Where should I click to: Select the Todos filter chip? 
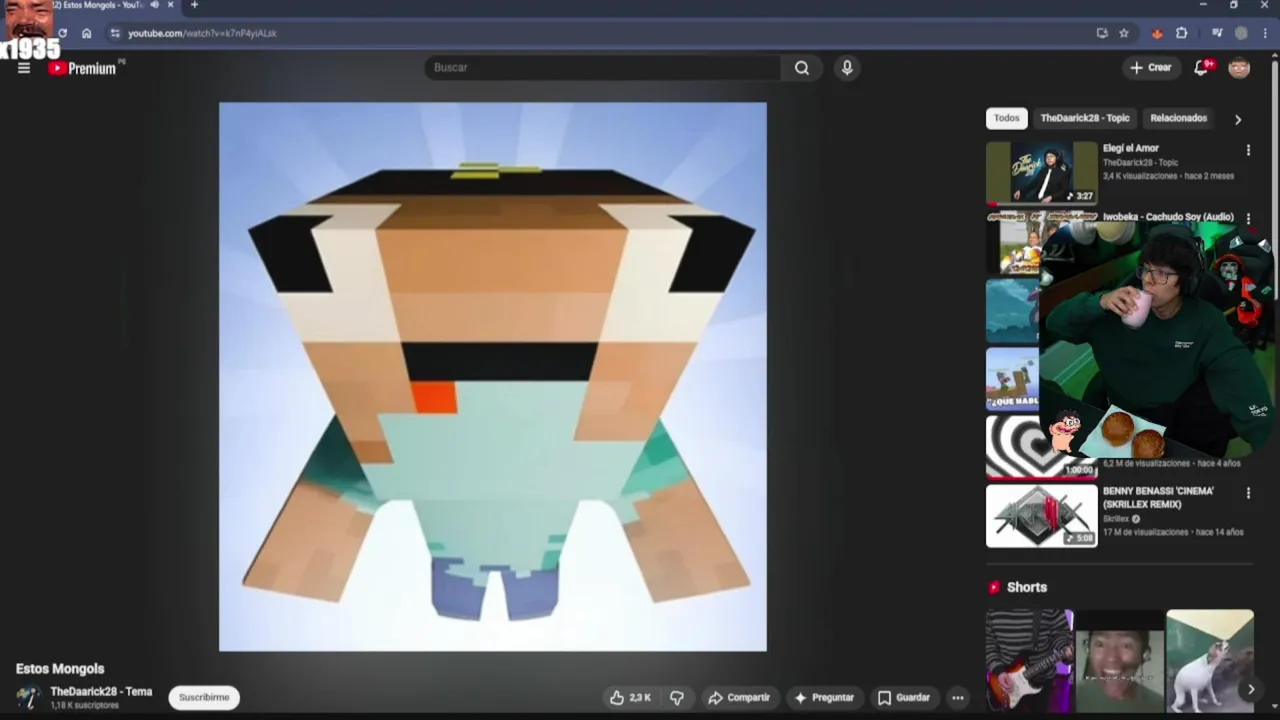pyautogui.click(x=1007, y=118)
